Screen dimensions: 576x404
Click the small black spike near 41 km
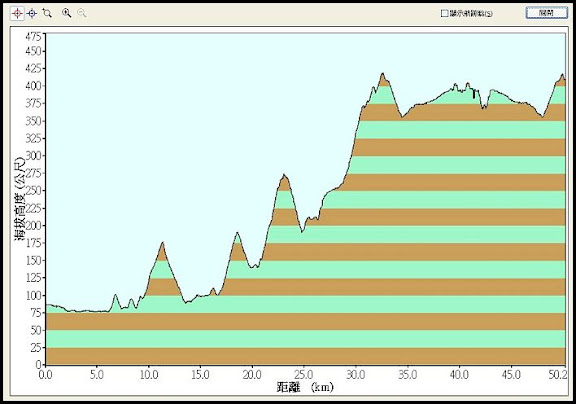[474, 94]
